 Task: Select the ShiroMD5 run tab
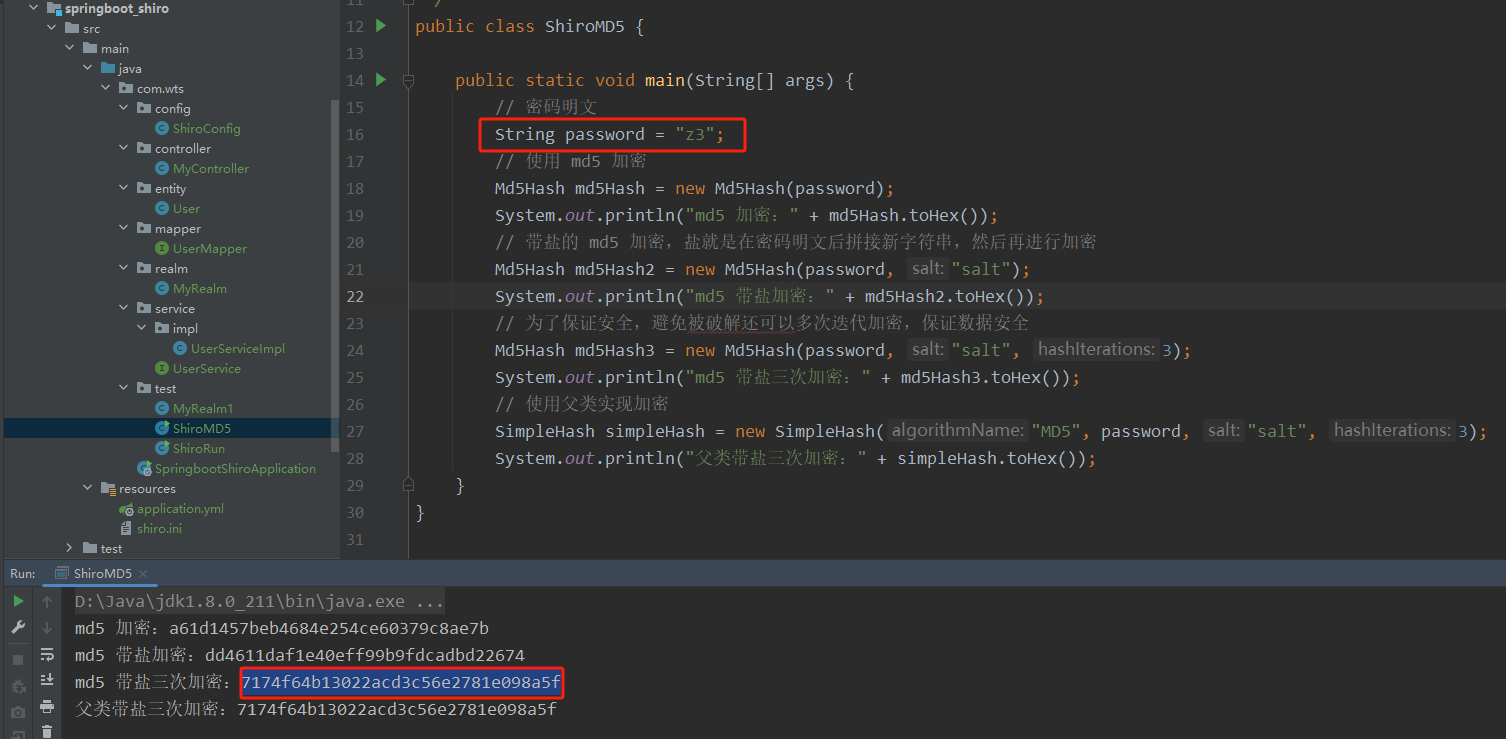click(102, 574)
